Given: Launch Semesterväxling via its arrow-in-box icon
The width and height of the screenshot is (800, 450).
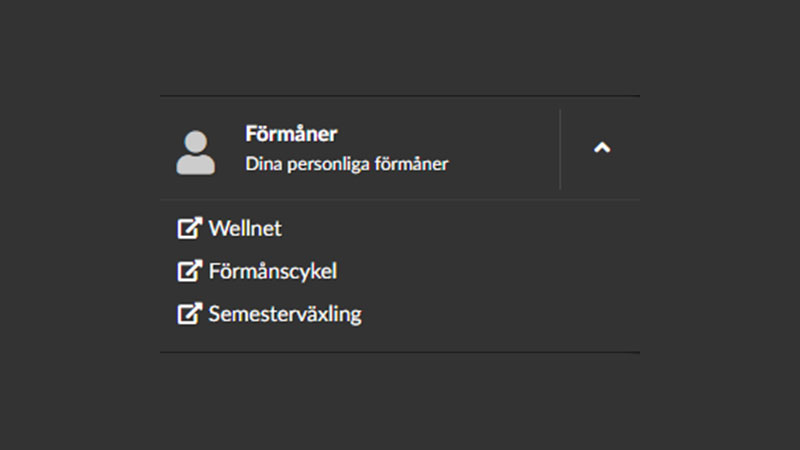Looking at the screenshot, I should click(189, 314).
